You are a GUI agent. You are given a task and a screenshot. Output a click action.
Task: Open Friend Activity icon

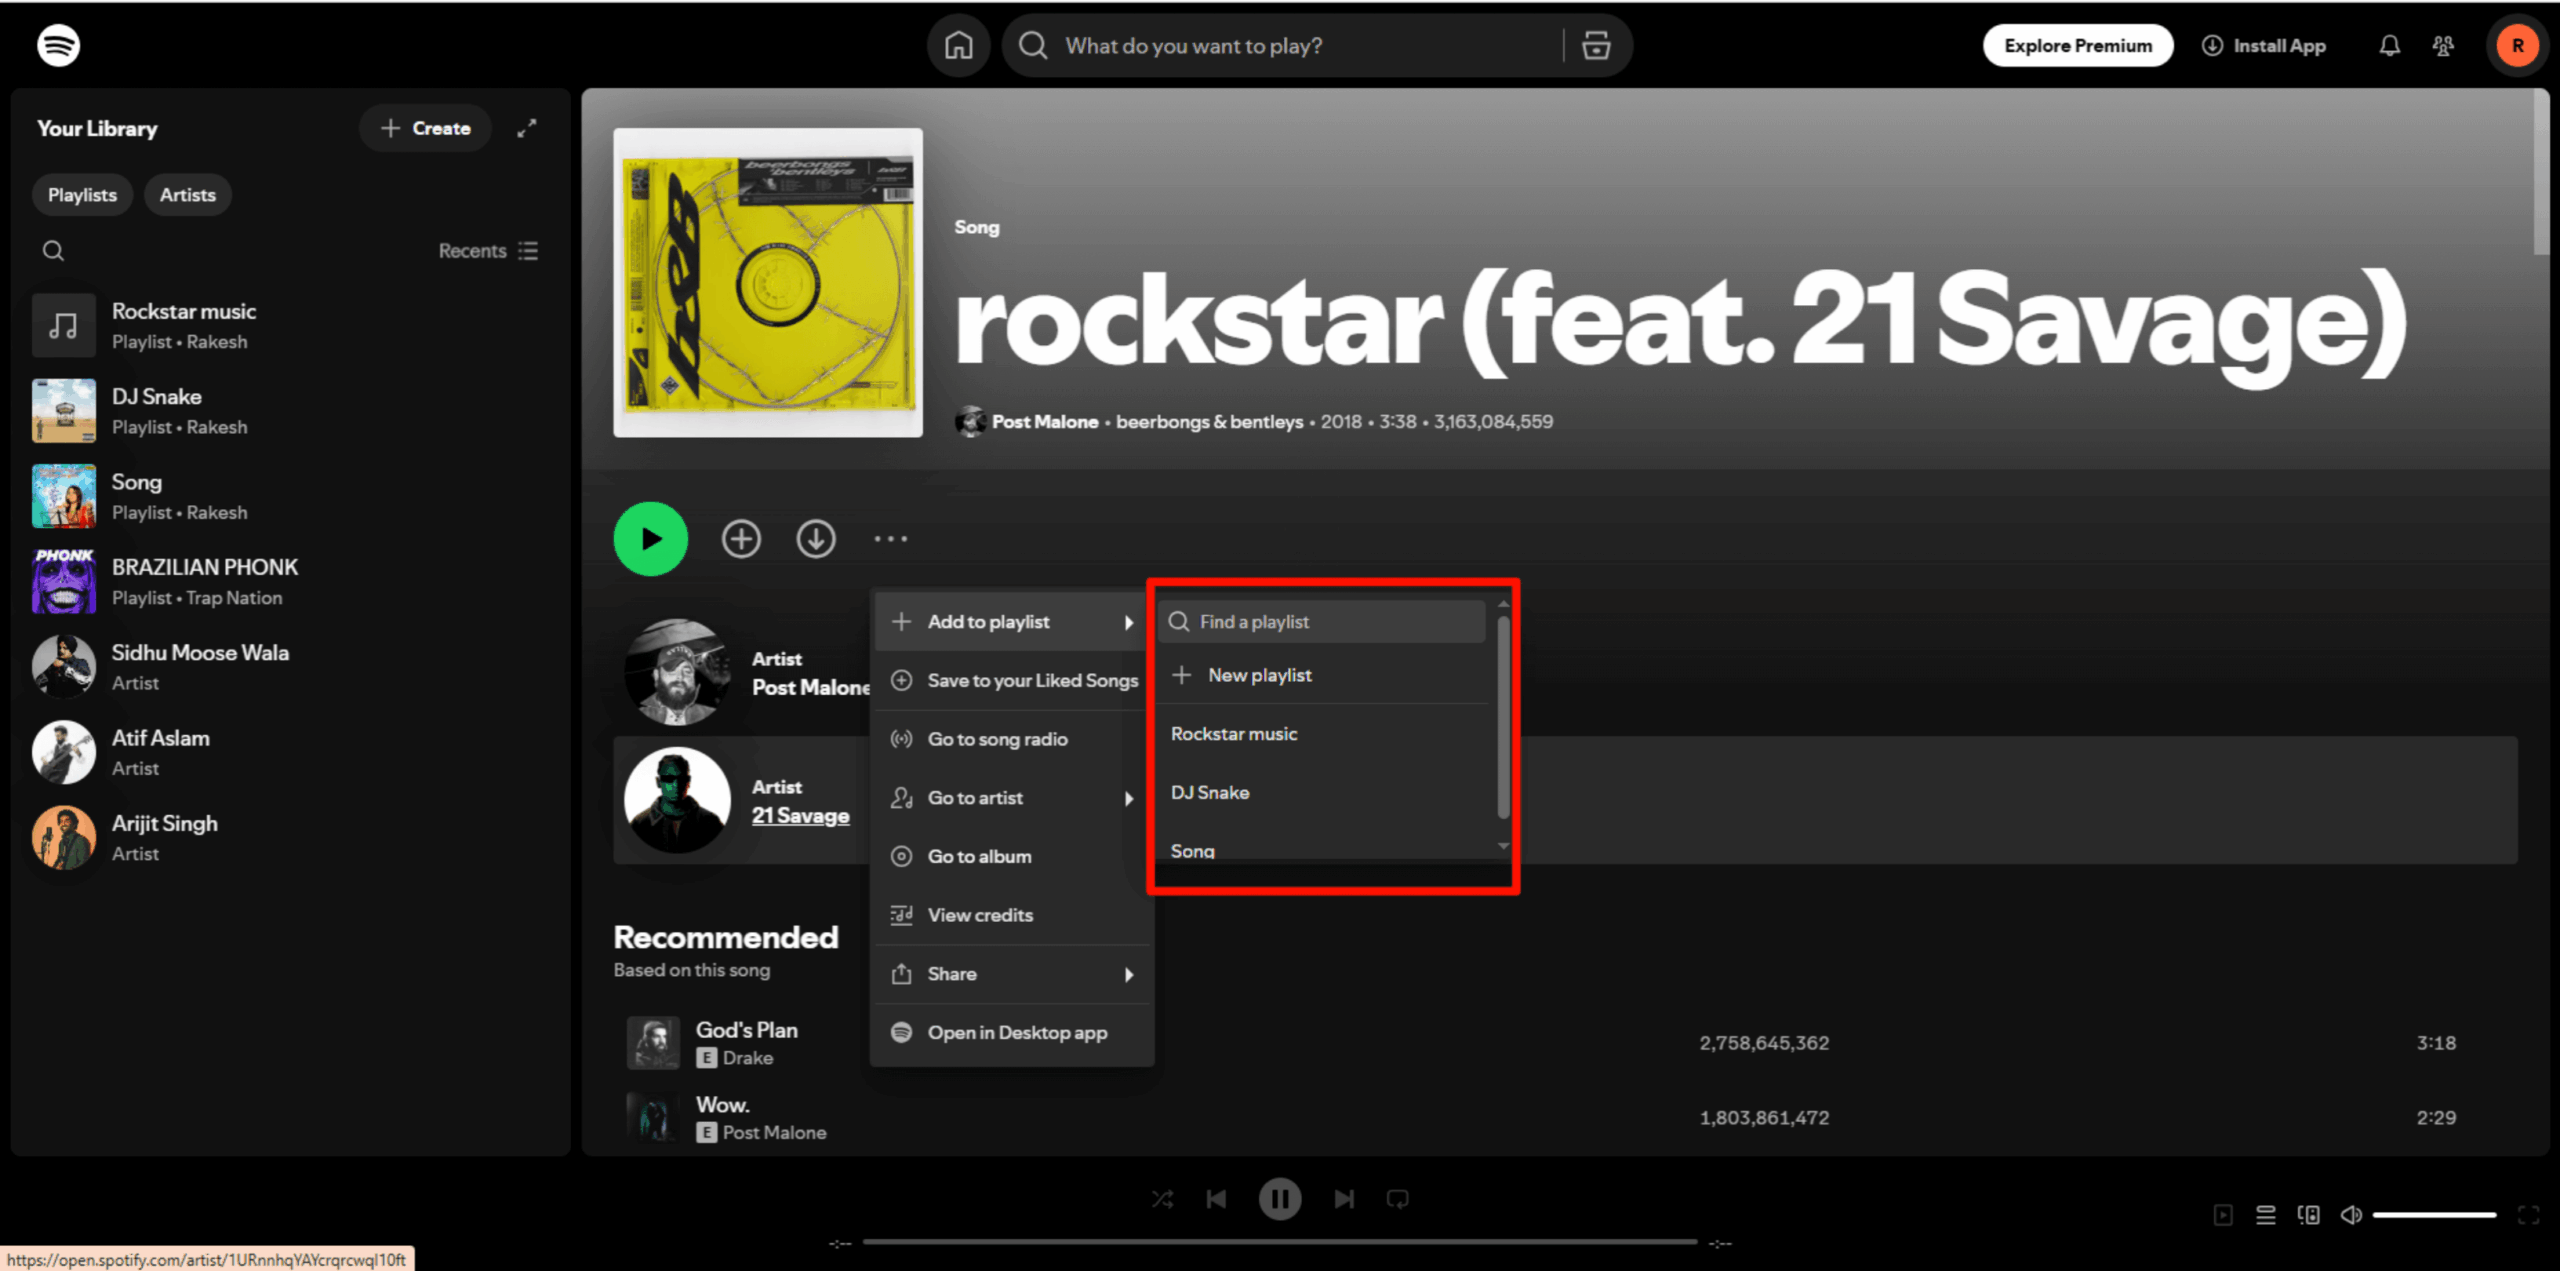tap(2443, 46)
